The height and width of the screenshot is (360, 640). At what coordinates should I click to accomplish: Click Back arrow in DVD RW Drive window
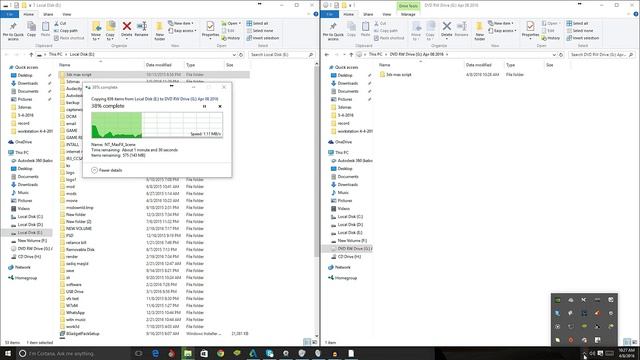[x=327, y=54]
